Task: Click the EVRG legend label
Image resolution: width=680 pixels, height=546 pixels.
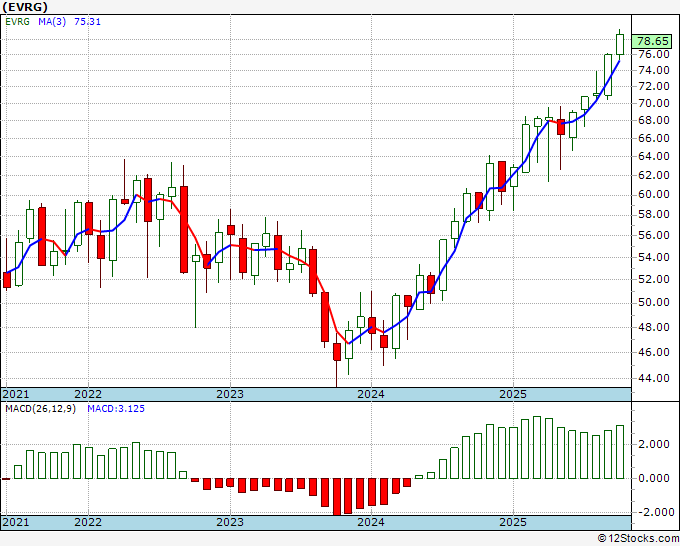Action: [17, 21]
